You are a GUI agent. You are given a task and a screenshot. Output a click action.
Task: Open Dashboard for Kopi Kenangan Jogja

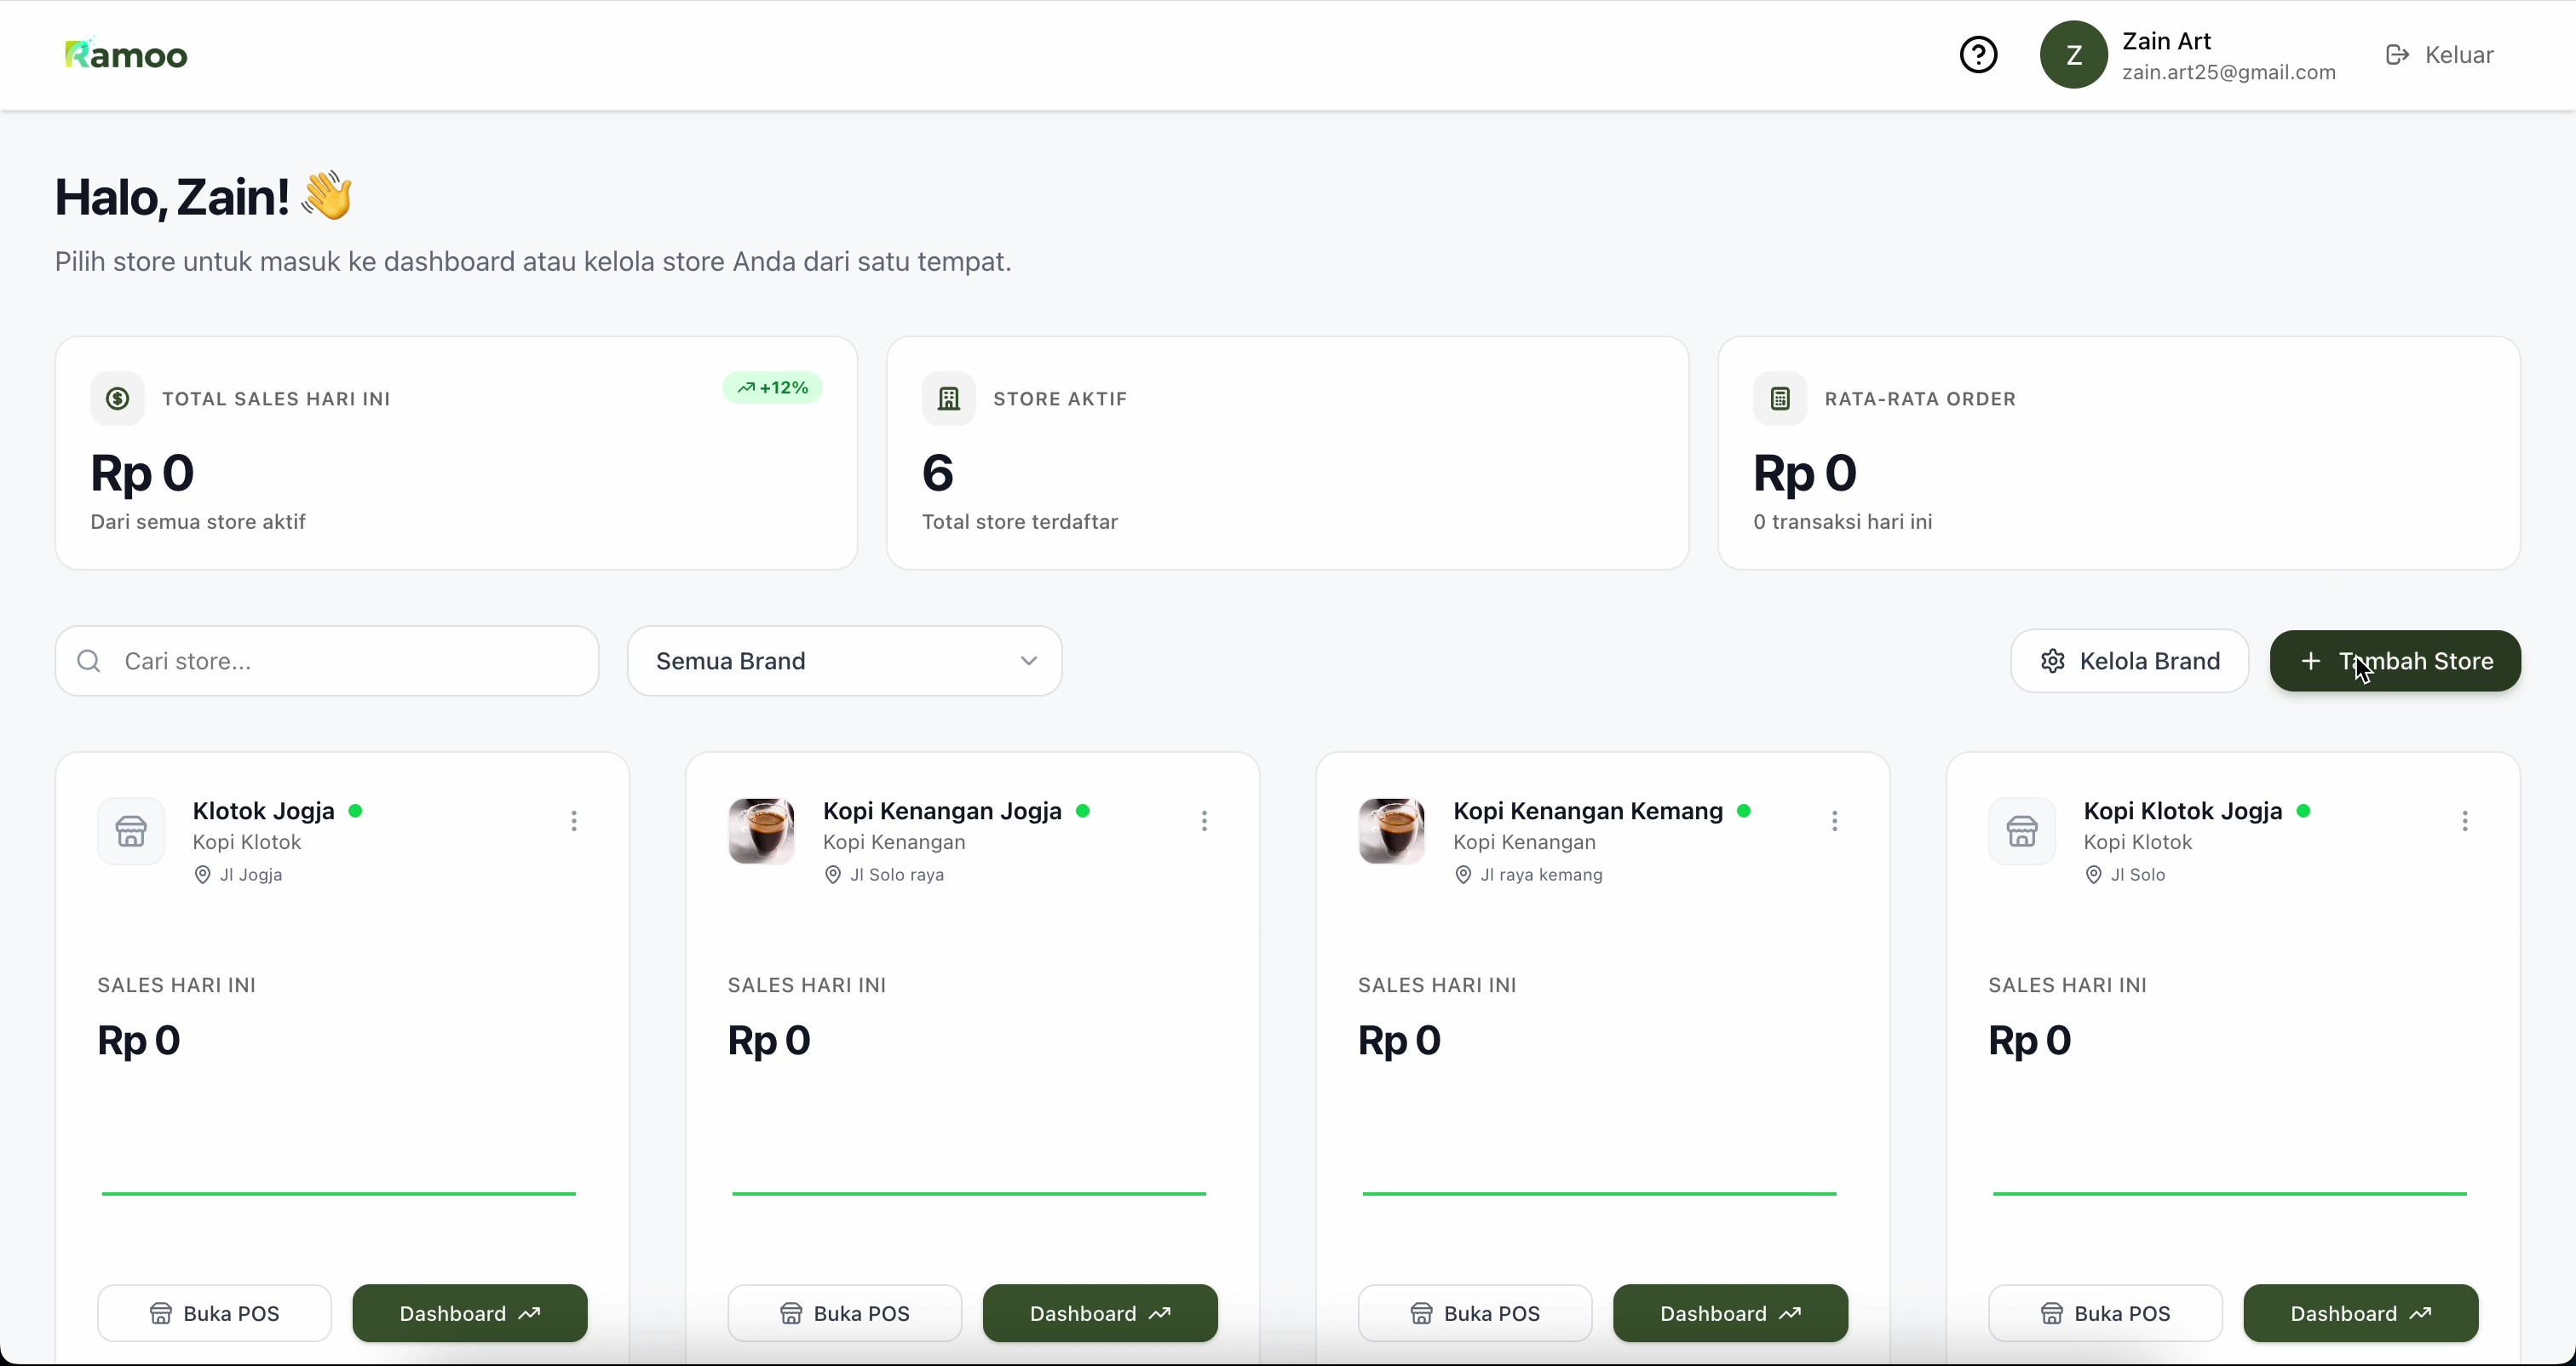(x=1100, y=1313)
